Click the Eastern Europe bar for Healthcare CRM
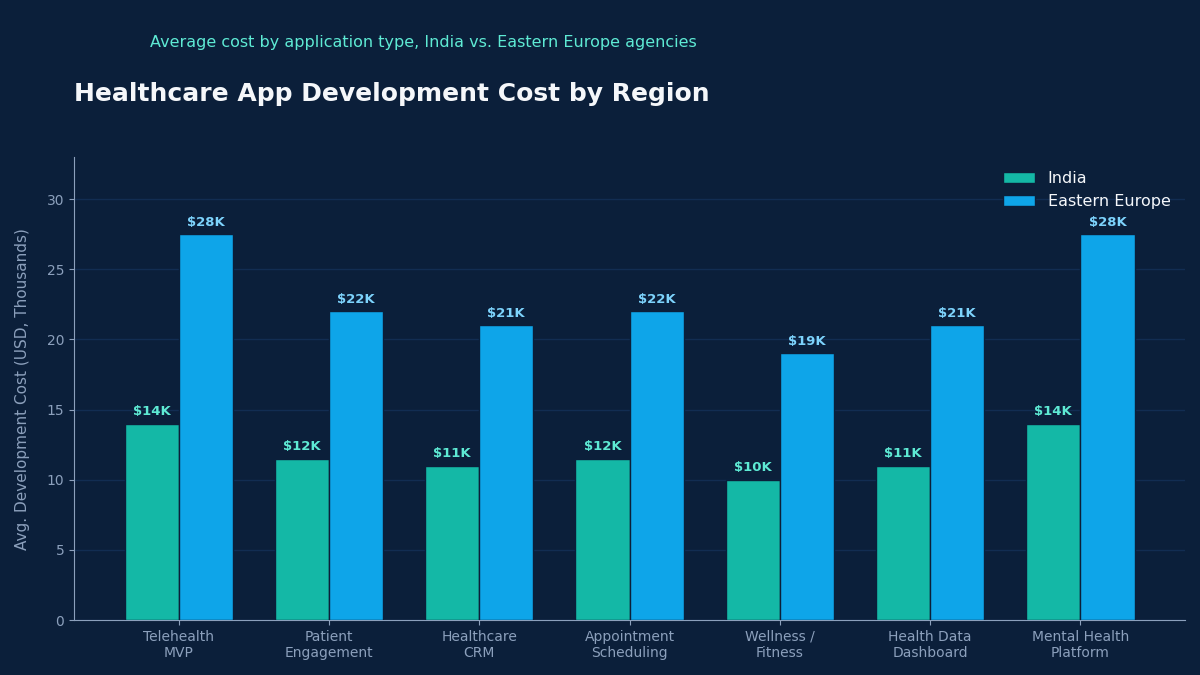The height and width of the screenshot is (675, 1200). tap(506, 473)
